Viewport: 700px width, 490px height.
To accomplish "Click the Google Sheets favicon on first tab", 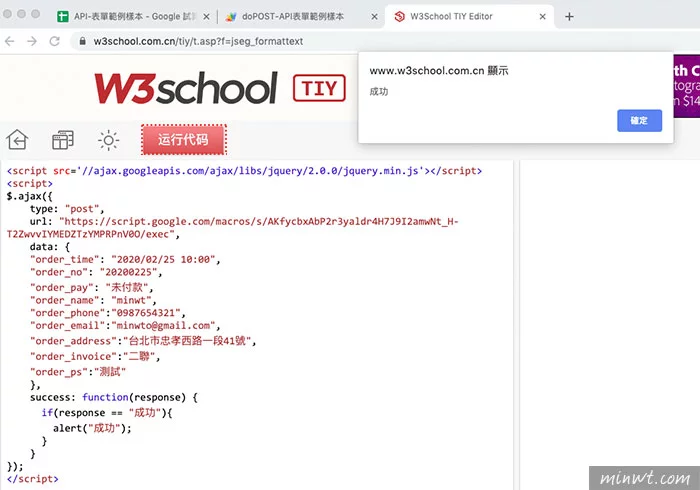I will [x=62, y=17].
